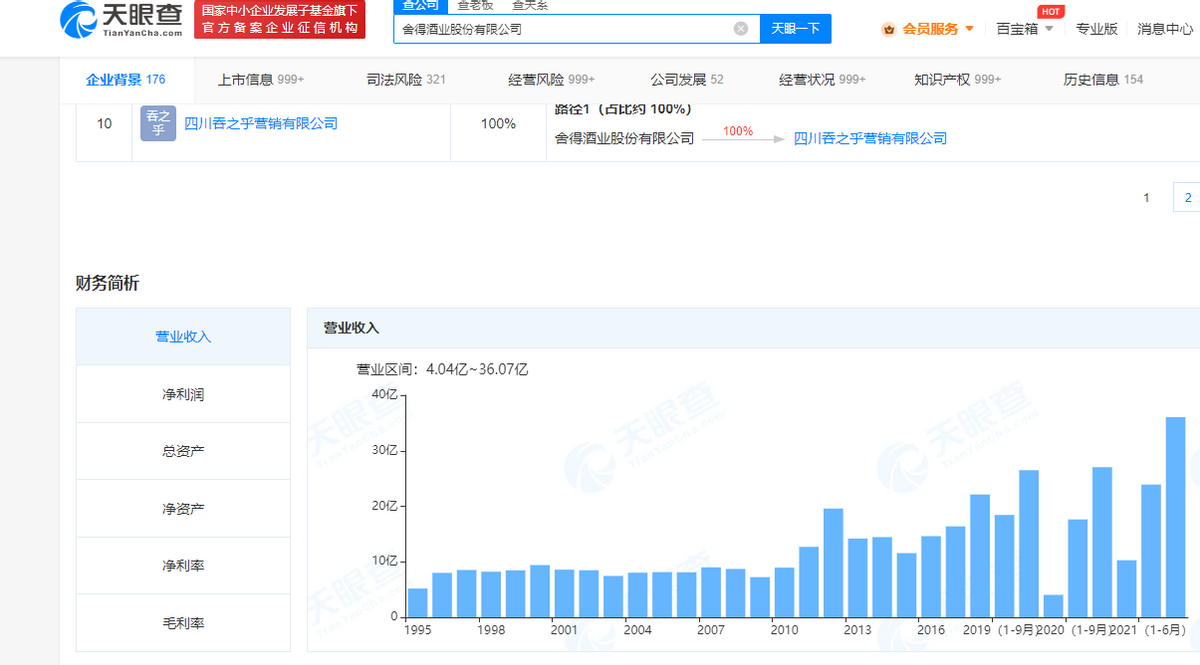Click the 100% shareholding cell in row 10
The width and height of the screenshot is (1200, 665).
pos(498,124)
